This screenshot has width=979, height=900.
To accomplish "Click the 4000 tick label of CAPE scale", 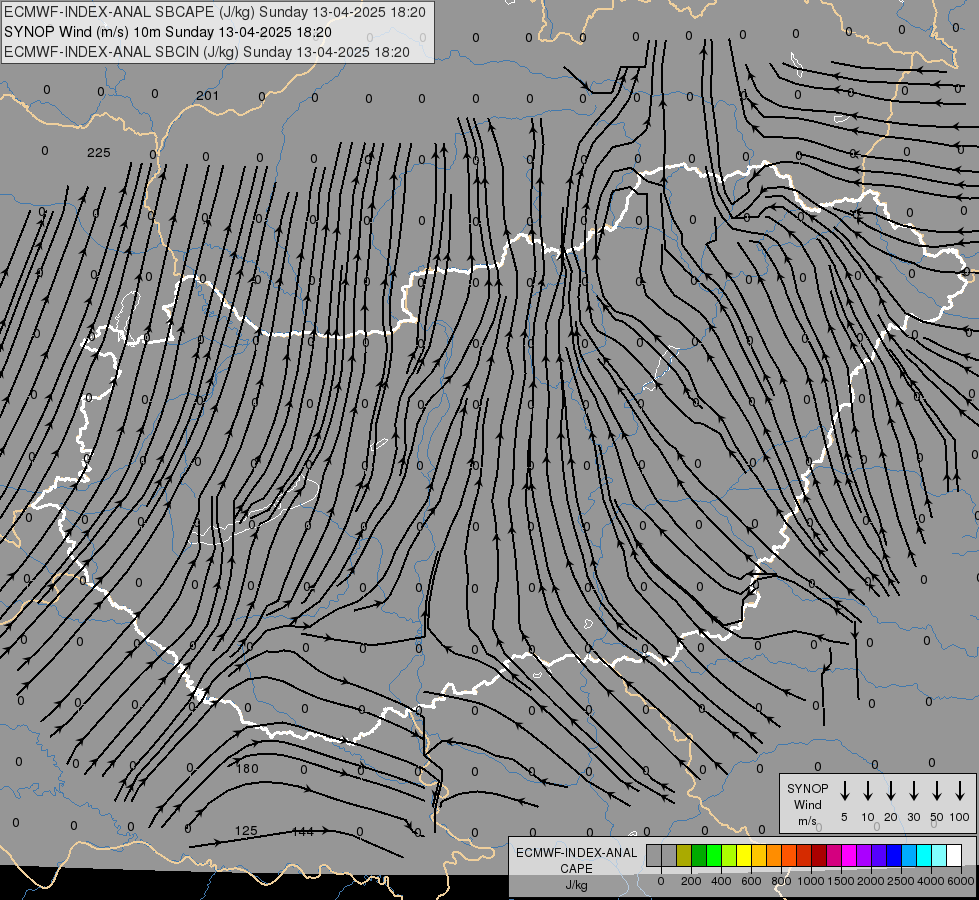I will pyautogui.click(x=931, y=881).
